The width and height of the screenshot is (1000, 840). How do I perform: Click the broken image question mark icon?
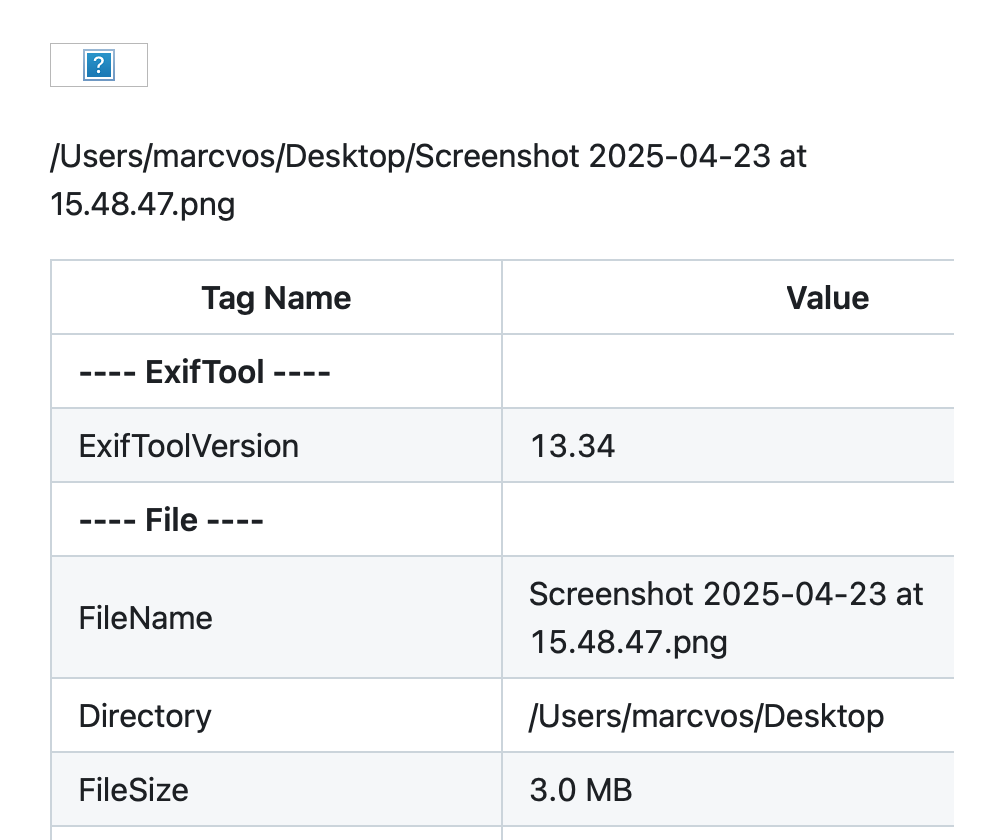98,66
